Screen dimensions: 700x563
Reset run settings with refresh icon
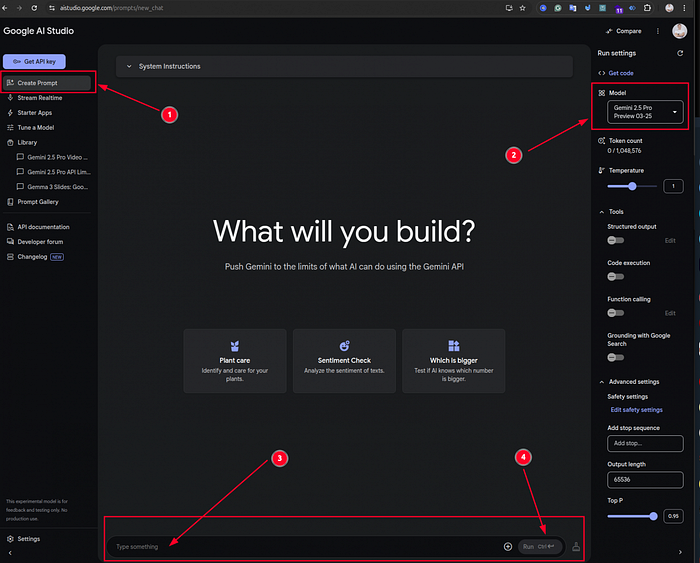coord(680,53)
